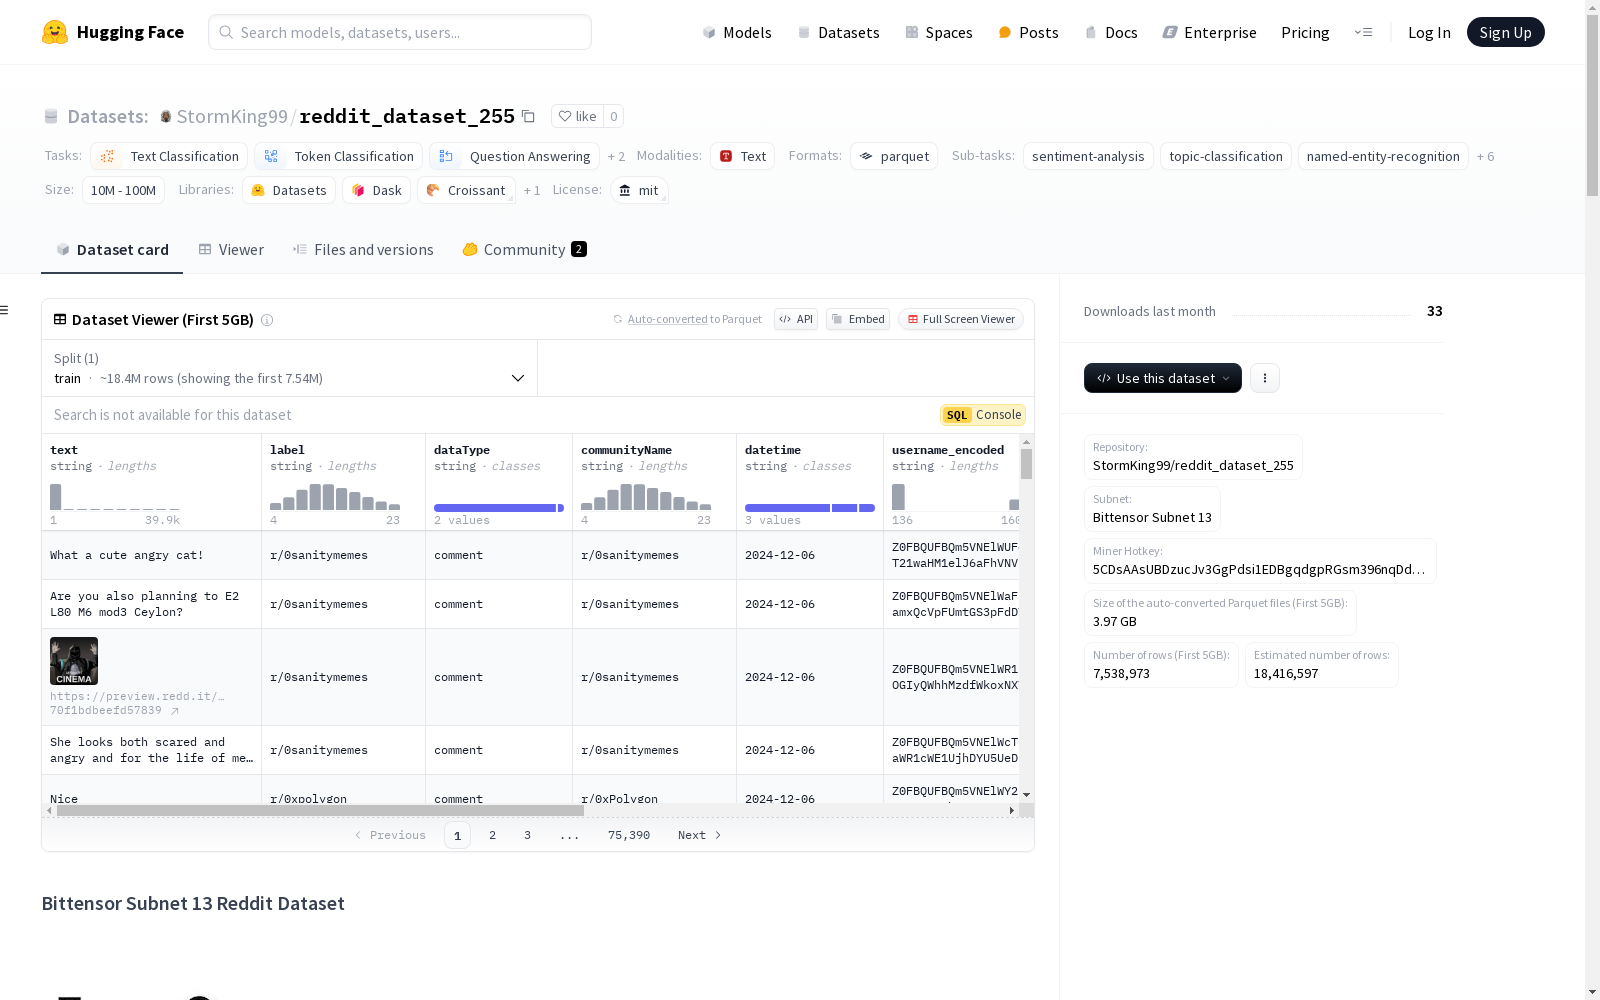Go to page 2 of the table
Screen dimensions: 1600x1000
492,836
